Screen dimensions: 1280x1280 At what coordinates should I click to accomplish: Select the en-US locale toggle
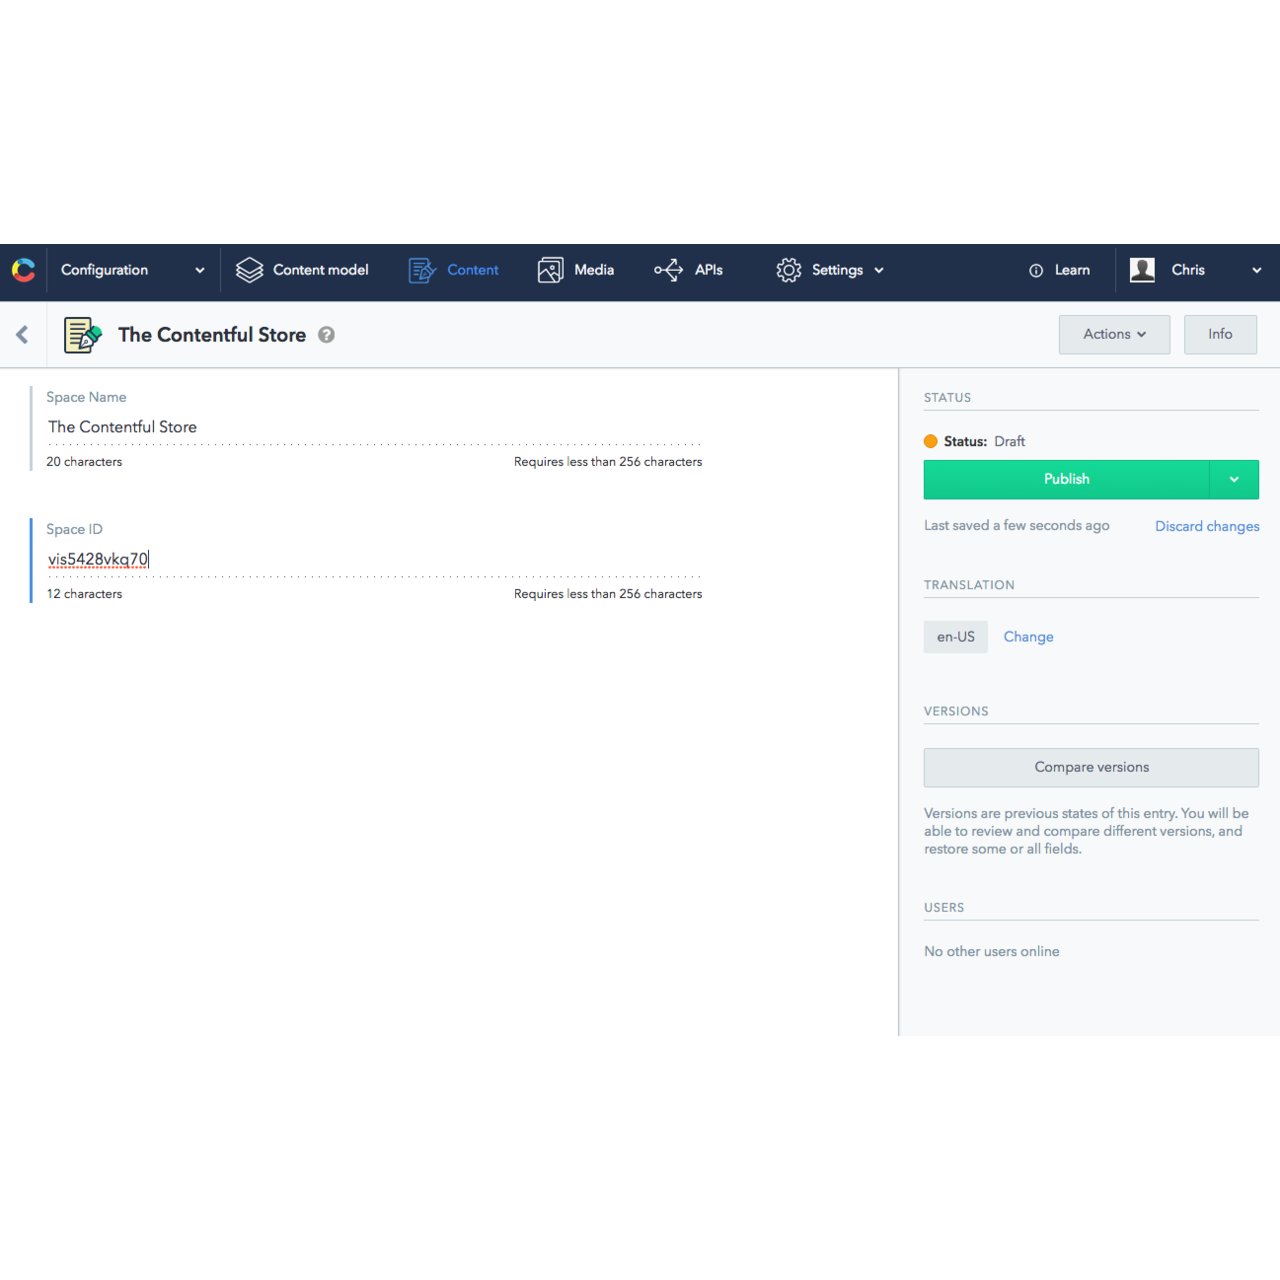(x=955, y=636)
